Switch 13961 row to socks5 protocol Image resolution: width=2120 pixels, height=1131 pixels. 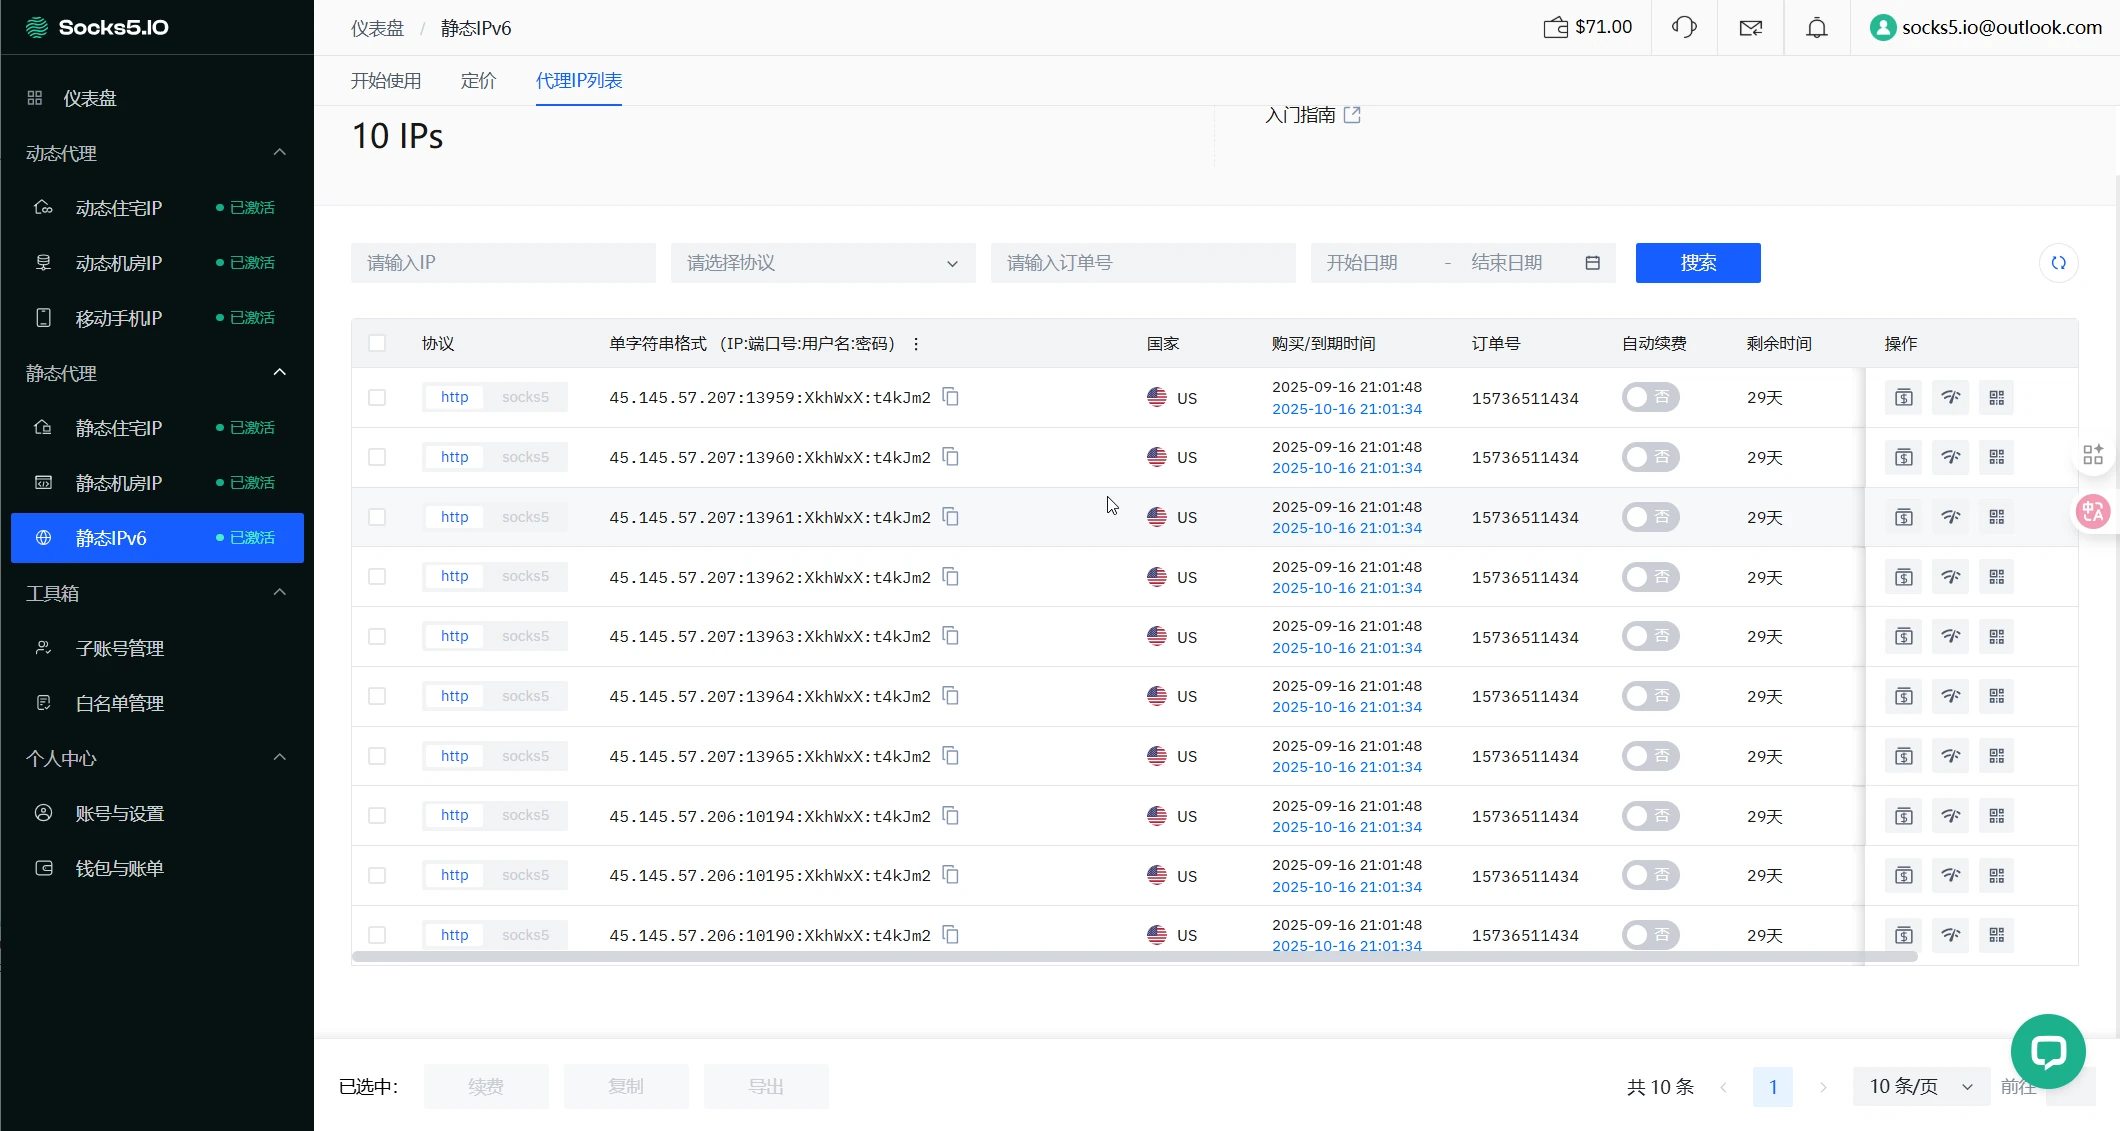pos(525,517)
